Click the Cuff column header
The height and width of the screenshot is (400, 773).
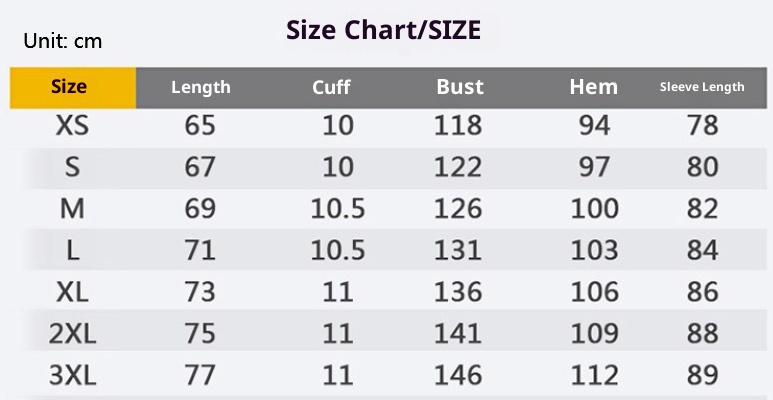pyautogui.click(x=331, y=87)
